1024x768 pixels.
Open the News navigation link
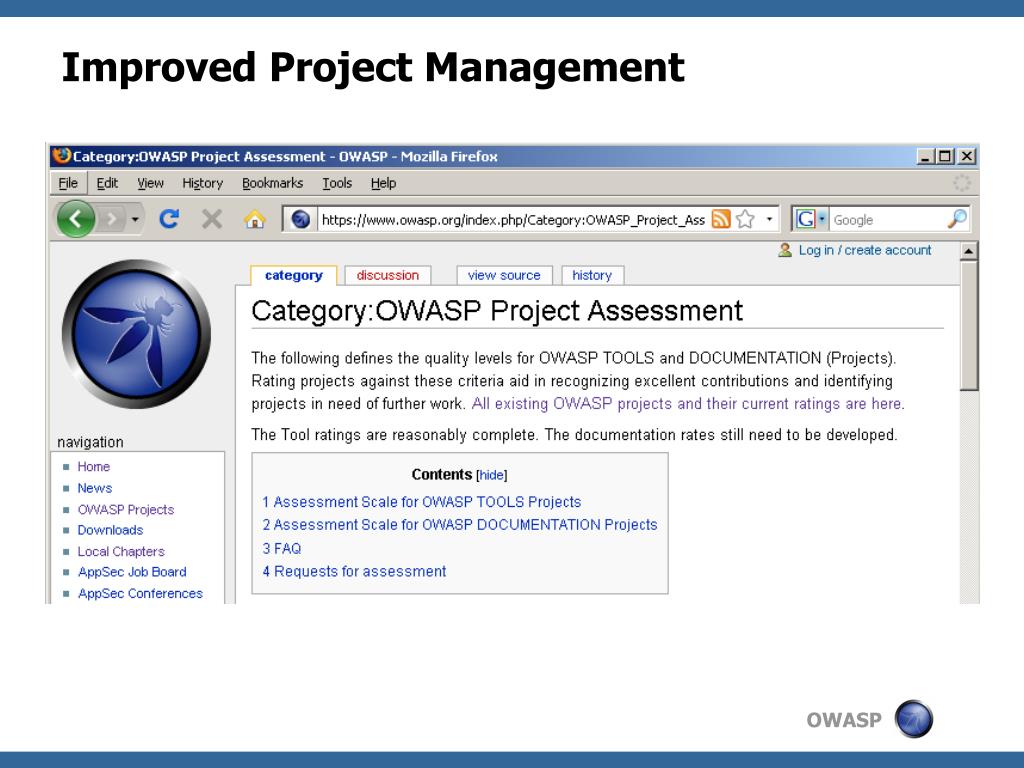[x=95, y=488]
